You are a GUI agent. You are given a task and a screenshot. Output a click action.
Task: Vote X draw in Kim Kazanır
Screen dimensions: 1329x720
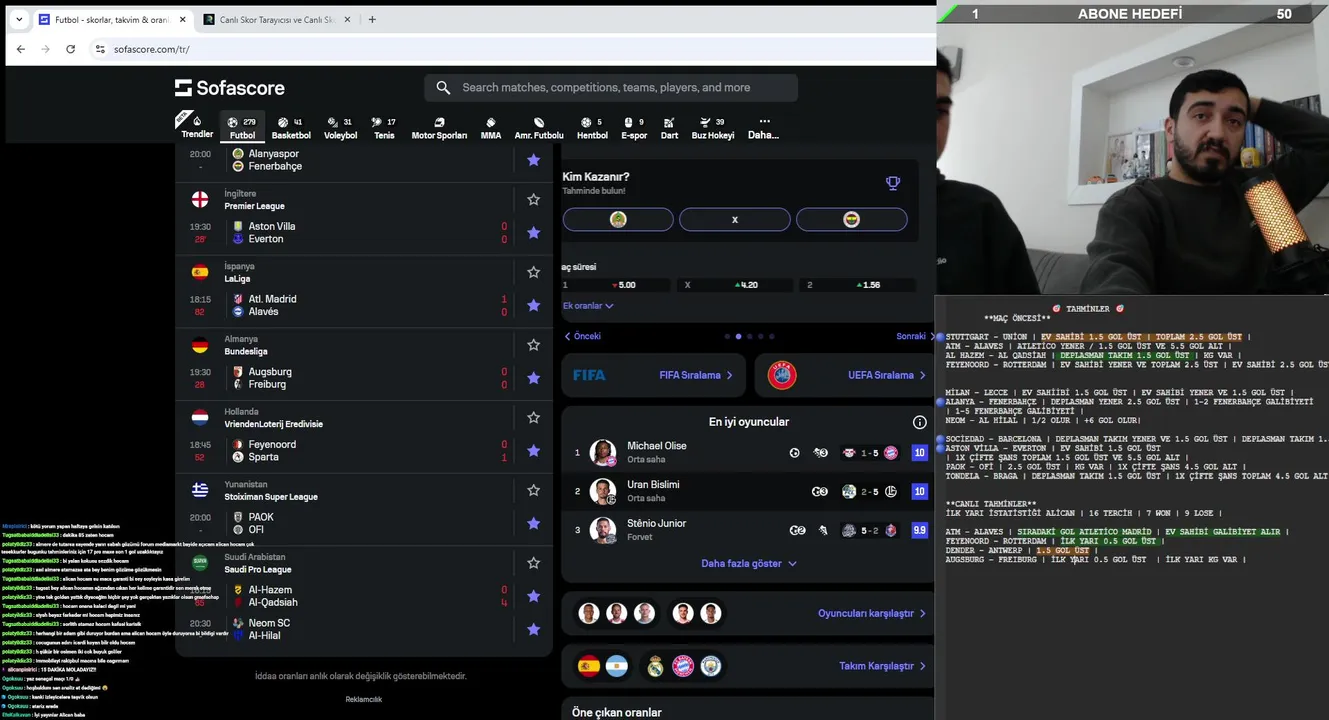click(735, 220)
